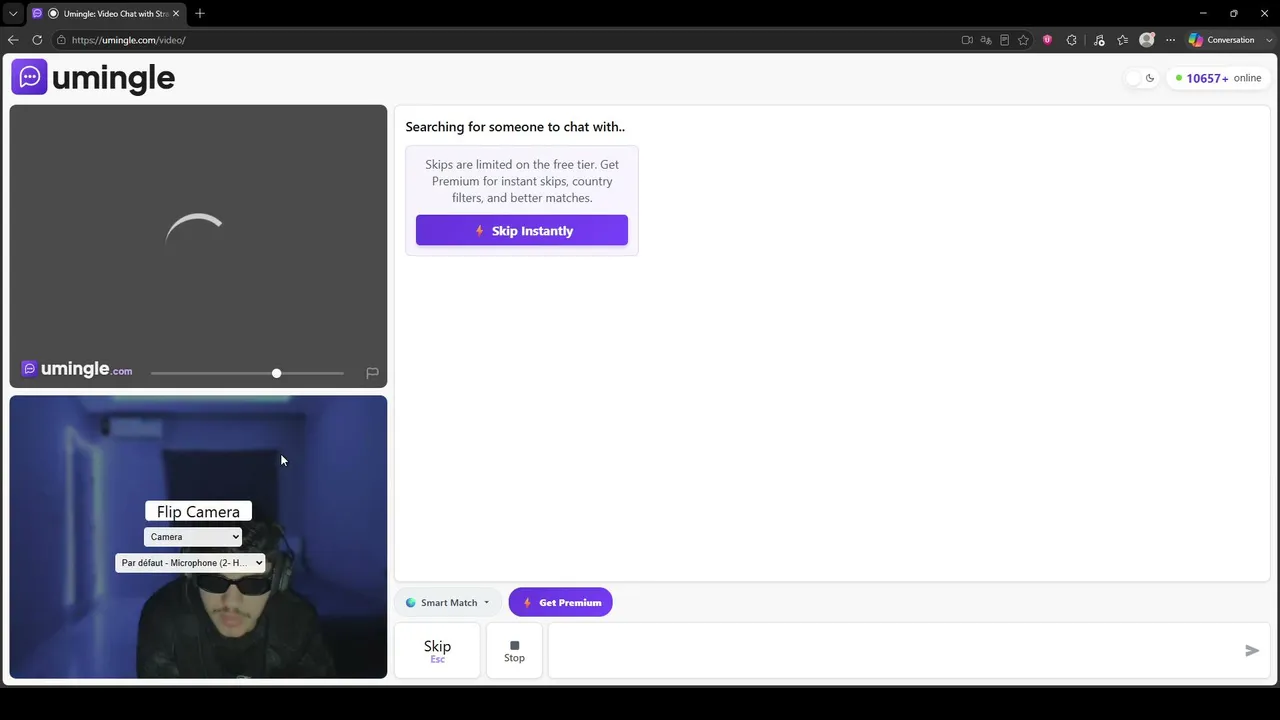Click the pink shield extension icon
This screenshot has width=1280, height=720.
click(1047, 40)
